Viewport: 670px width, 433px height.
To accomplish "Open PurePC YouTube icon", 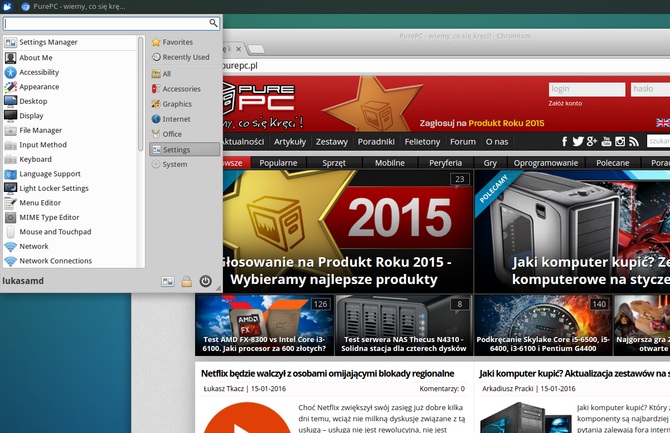I will [x=606, y=141].
